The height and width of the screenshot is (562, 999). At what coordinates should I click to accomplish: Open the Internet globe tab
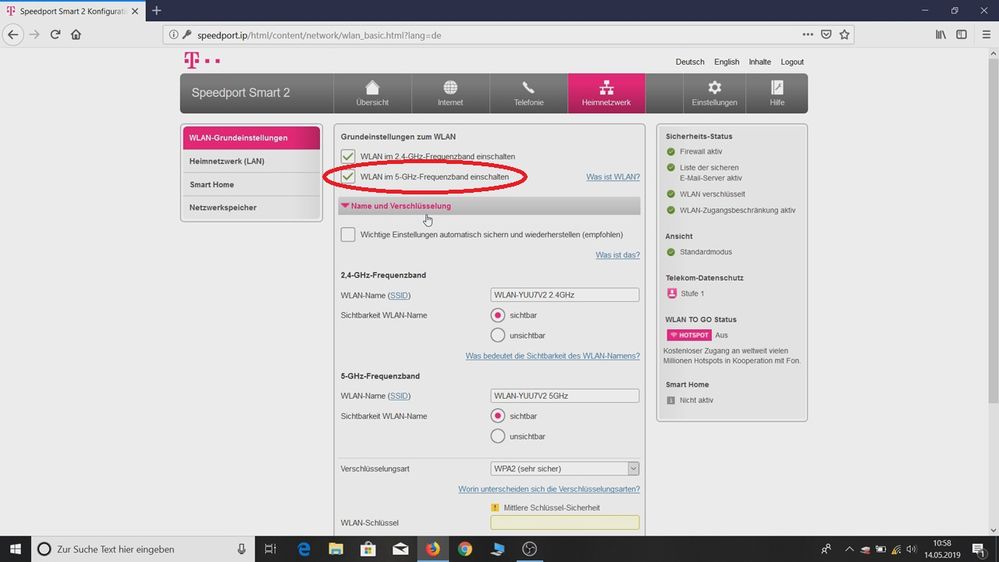click(450, 93)
